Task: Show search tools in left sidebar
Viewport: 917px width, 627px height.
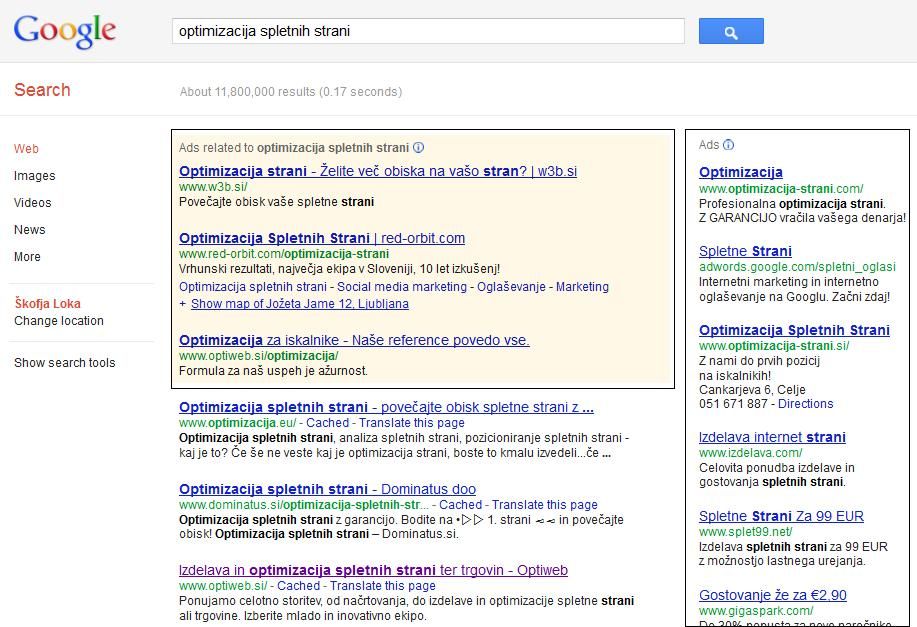Action: click(64, 363)
